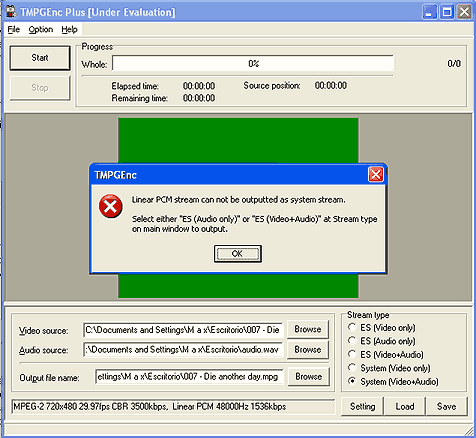Image resolution: width=476 pixels, height=438 pixels.
Task: Confirm the error dialog with OK
Action: click(x=237, y=254)
